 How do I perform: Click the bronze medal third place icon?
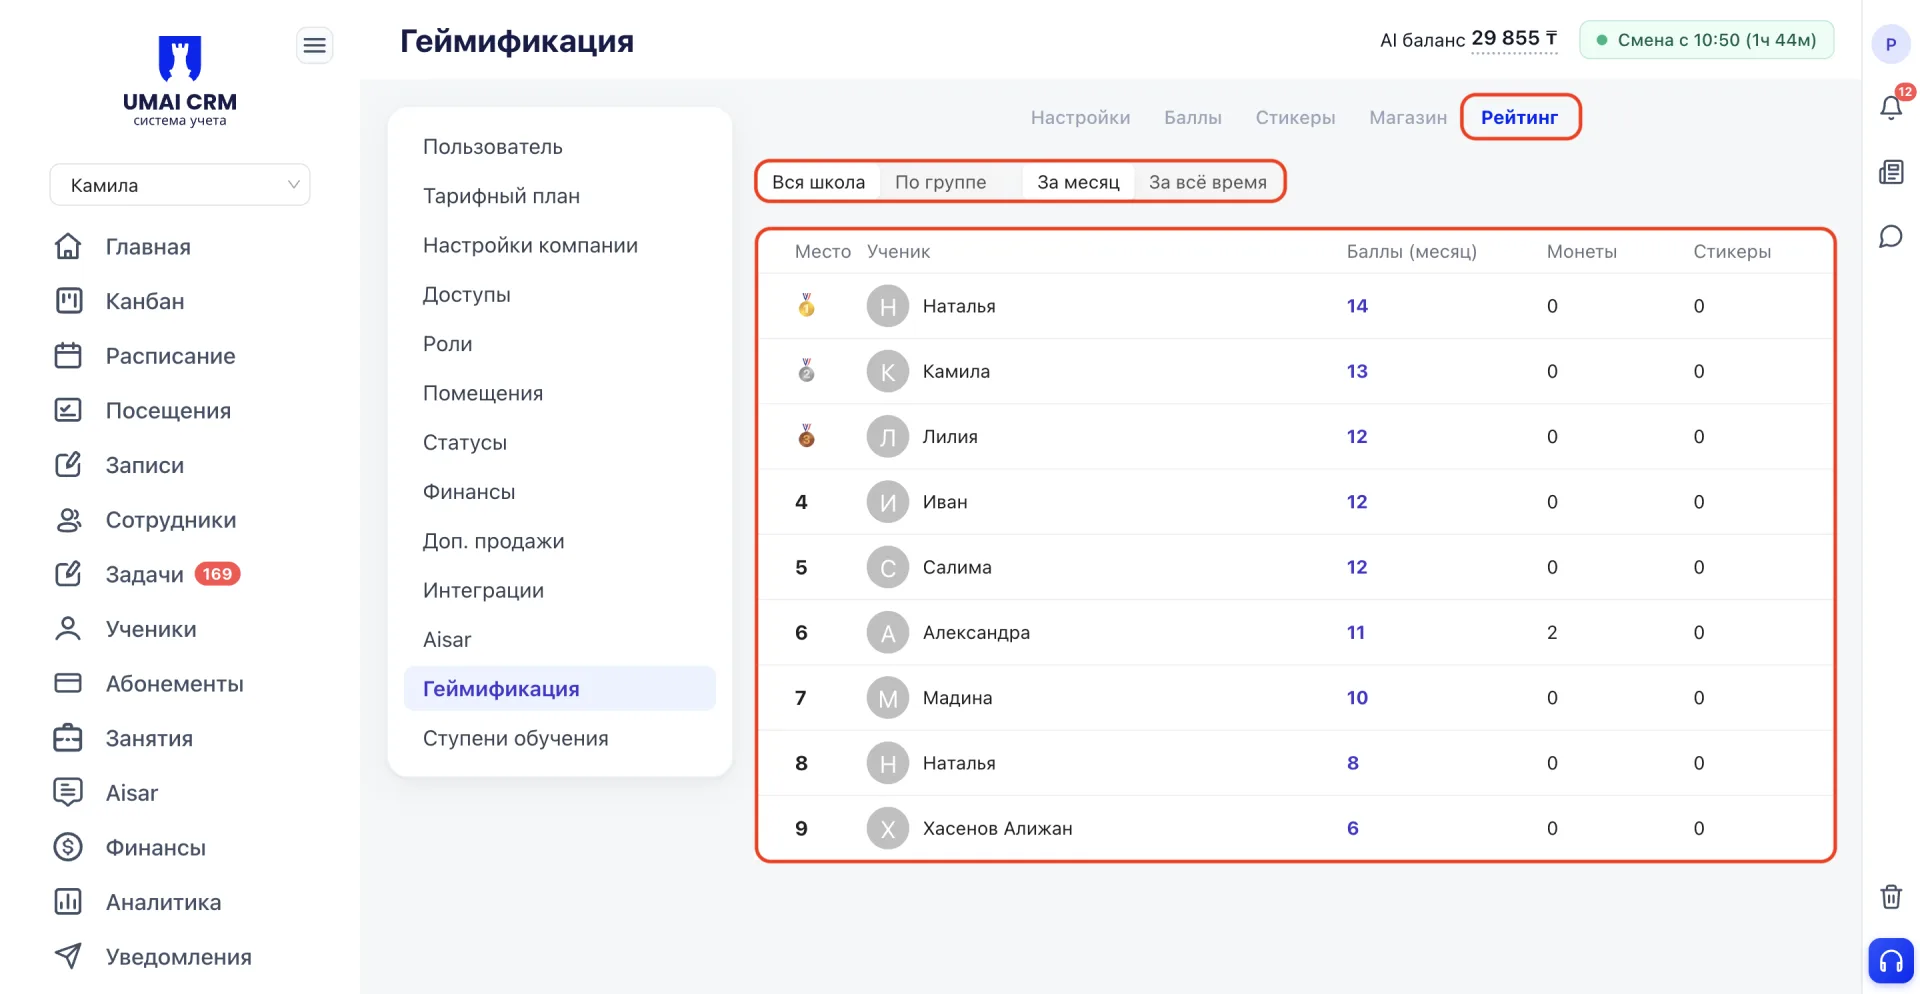click(x=807, y=436)
